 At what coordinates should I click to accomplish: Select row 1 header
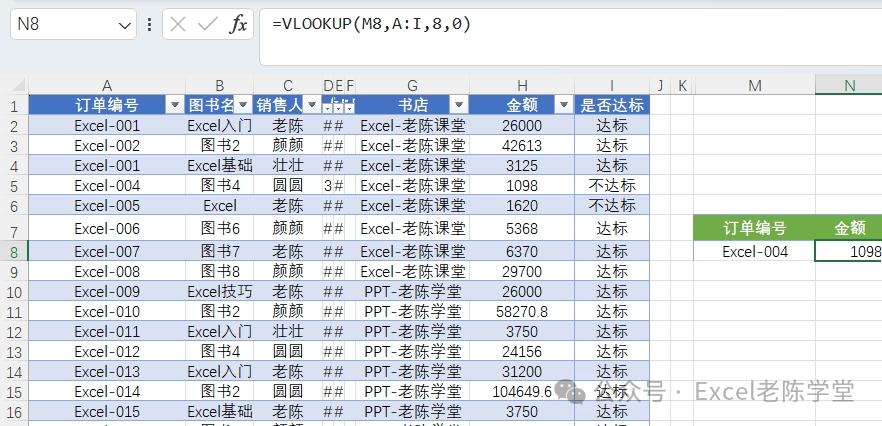[x=14, y=105]
